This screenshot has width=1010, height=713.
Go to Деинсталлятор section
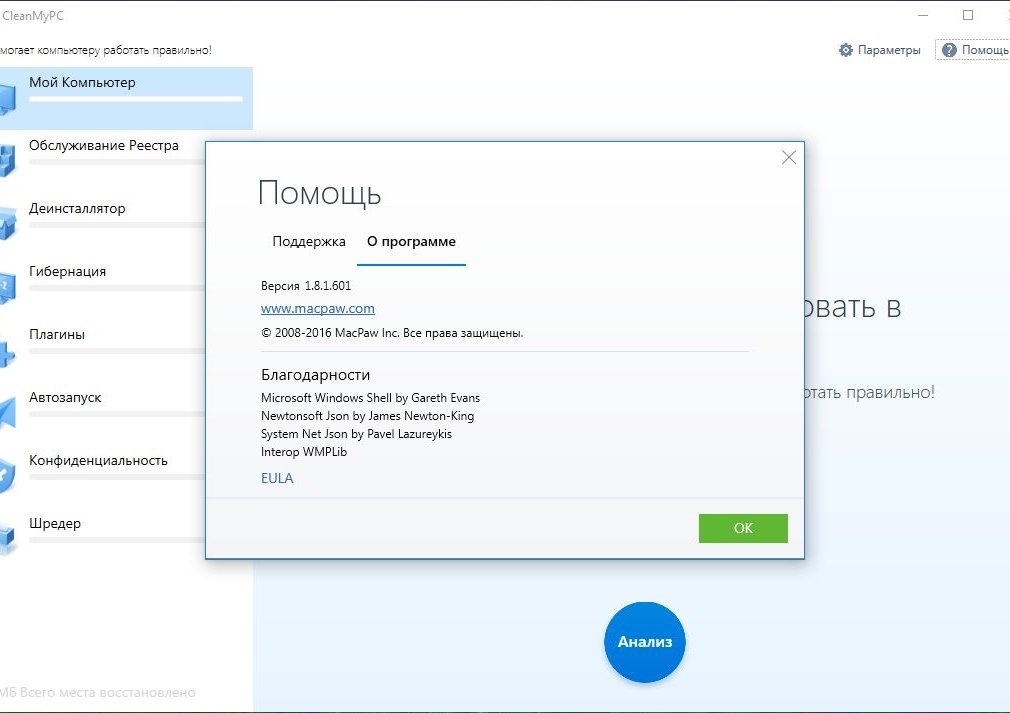tap(77, 209)
